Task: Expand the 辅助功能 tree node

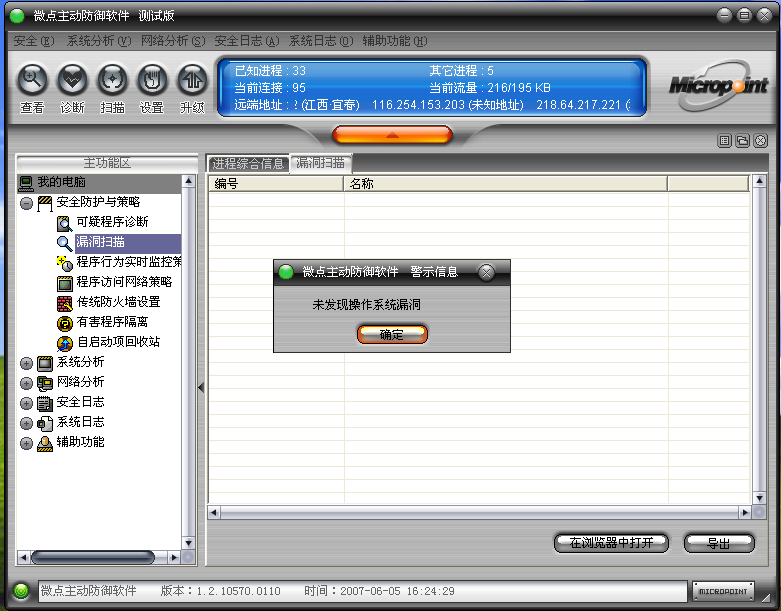Action: click(x=26, y=443)
